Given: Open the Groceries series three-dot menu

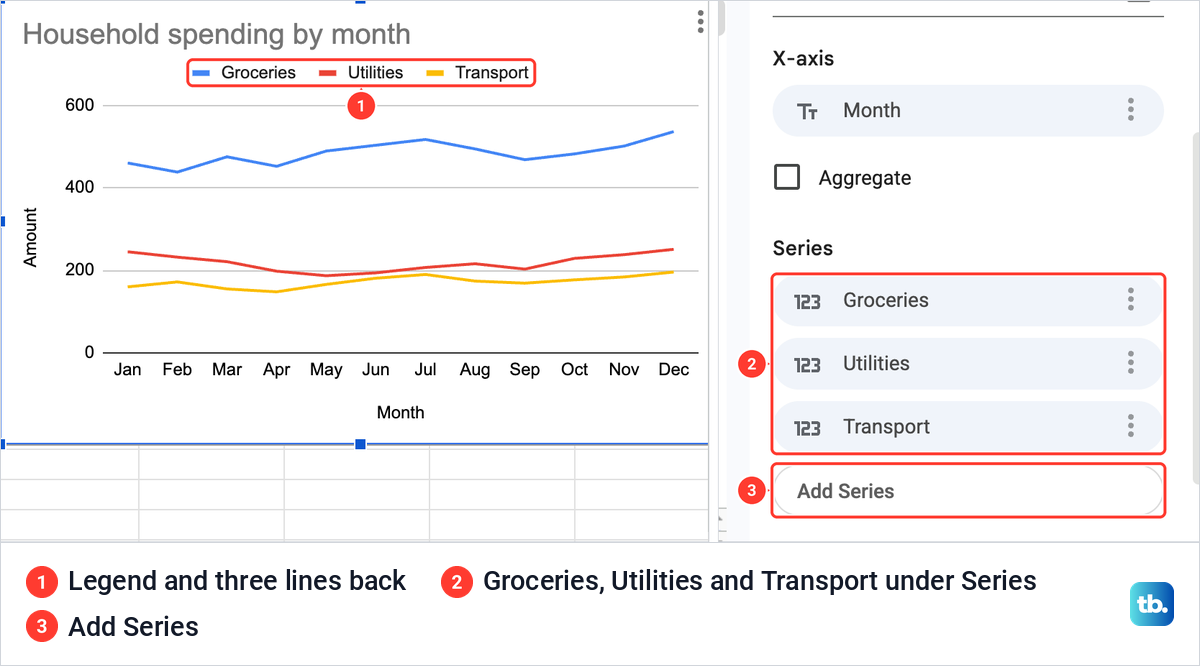Looking at the screenshot, I should coord(1131,300).
